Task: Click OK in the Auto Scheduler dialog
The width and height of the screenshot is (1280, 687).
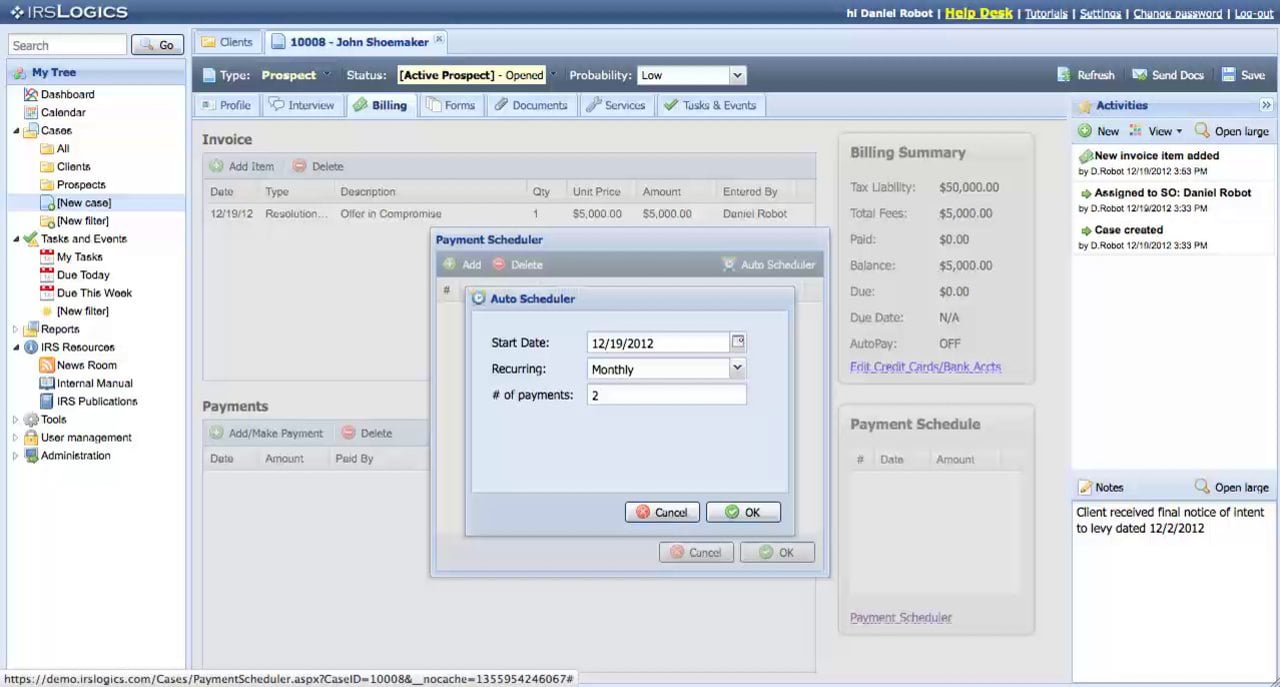Action: coord(743,512)
